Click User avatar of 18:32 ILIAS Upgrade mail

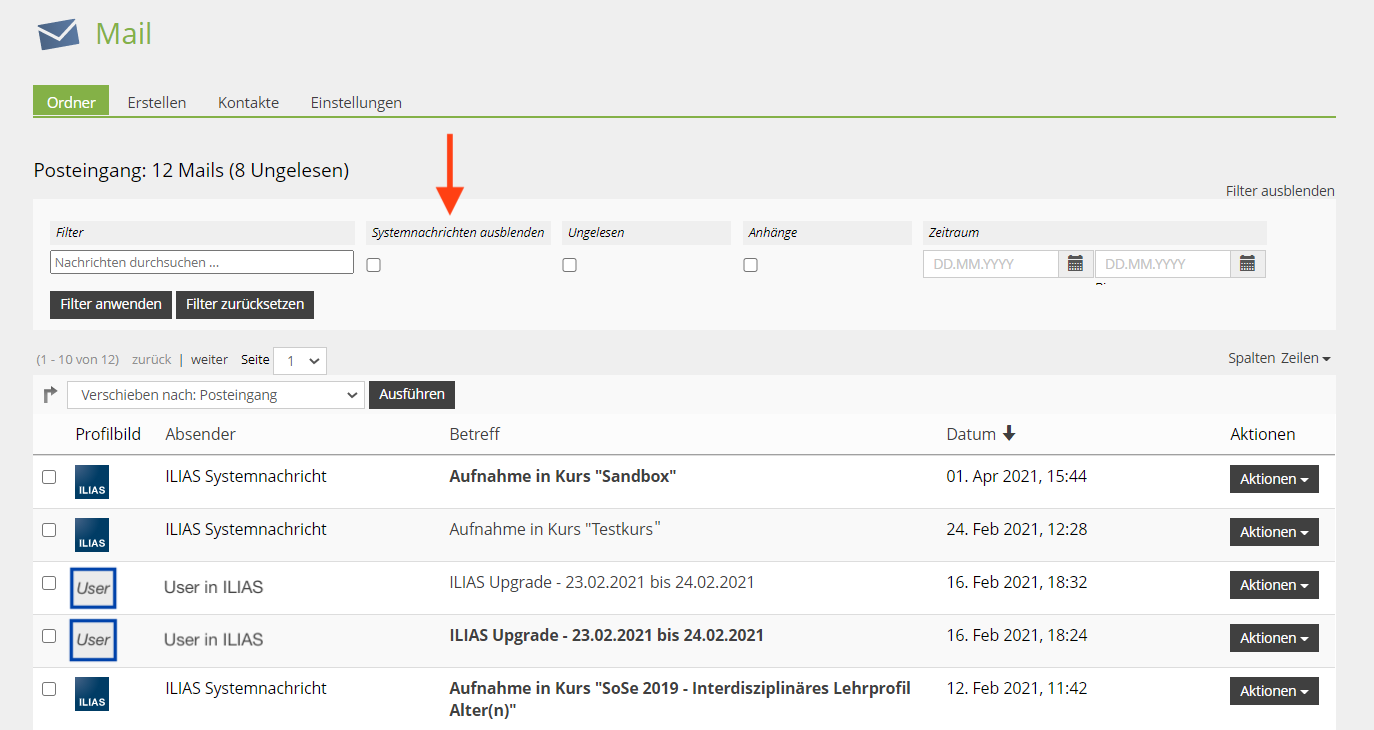point(93,588)
